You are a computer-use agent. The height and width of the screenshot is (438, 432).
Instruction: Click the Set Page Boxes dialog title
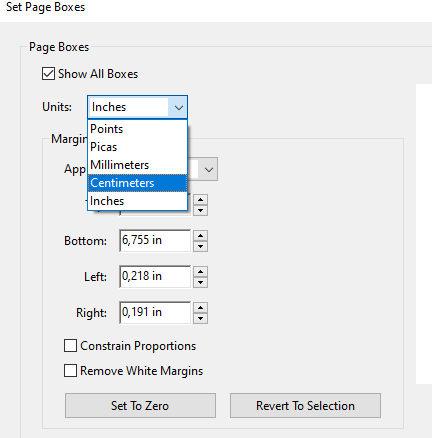coord(46,7)
